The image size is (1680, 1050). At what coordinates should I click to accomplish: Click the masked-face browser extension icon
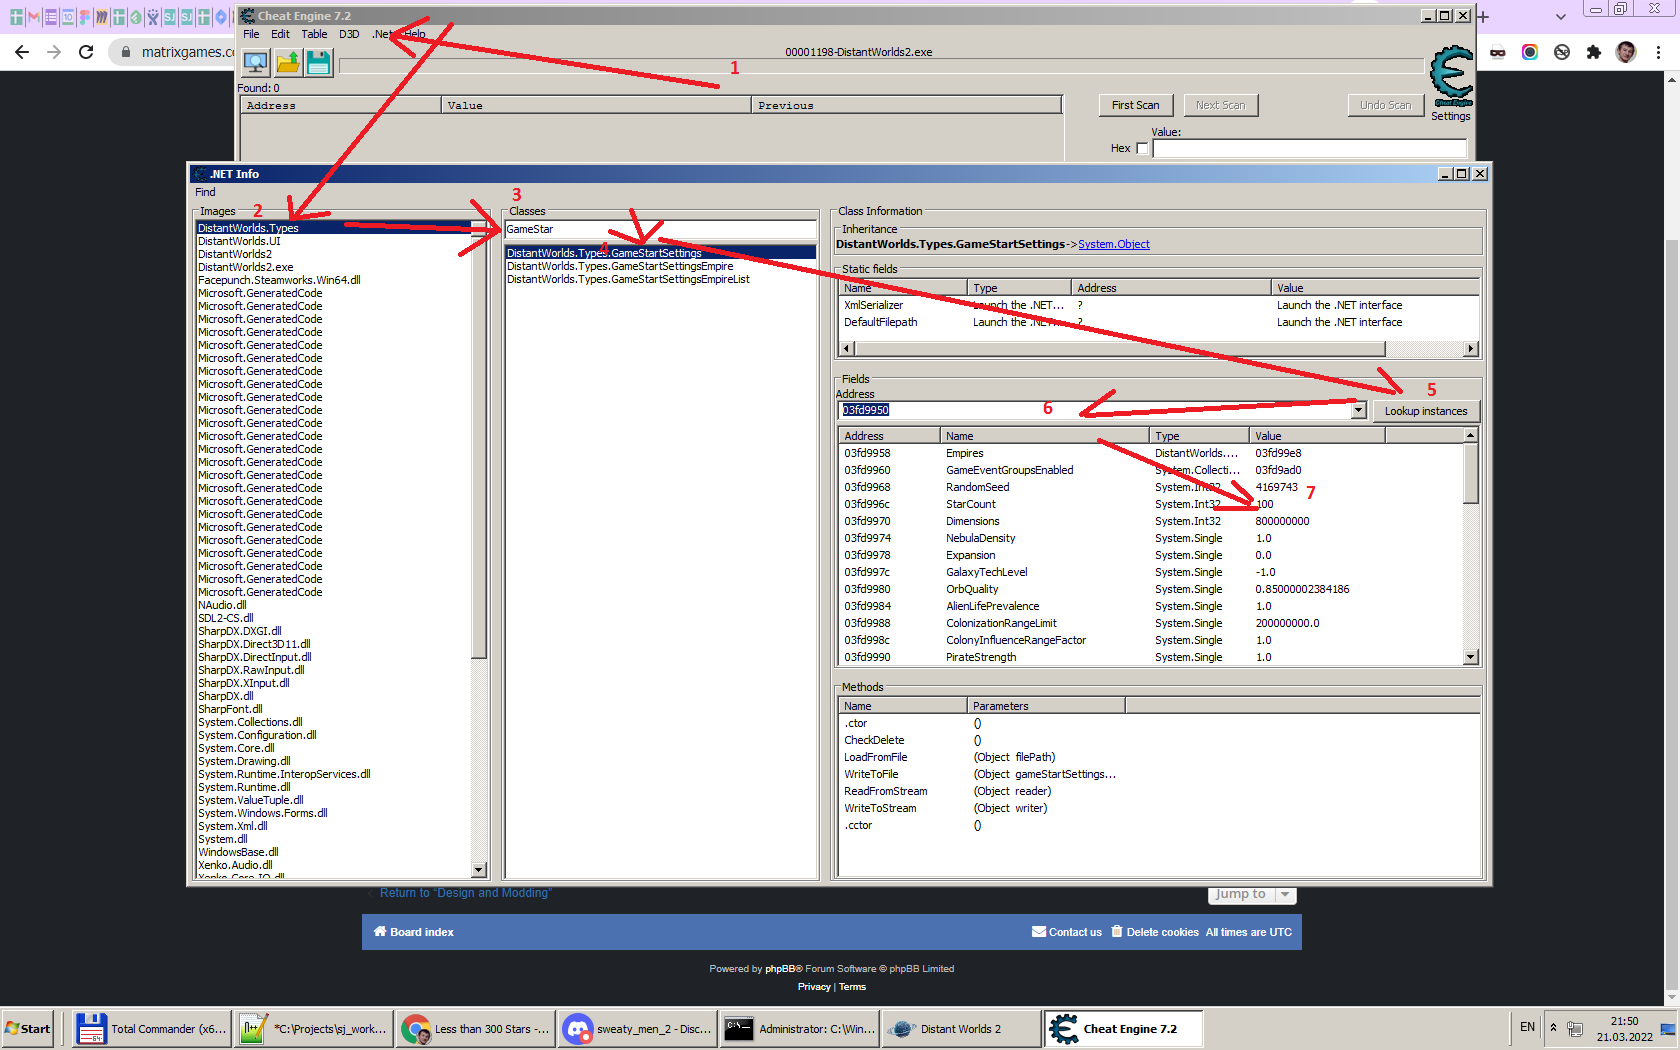coord(1498,52)
